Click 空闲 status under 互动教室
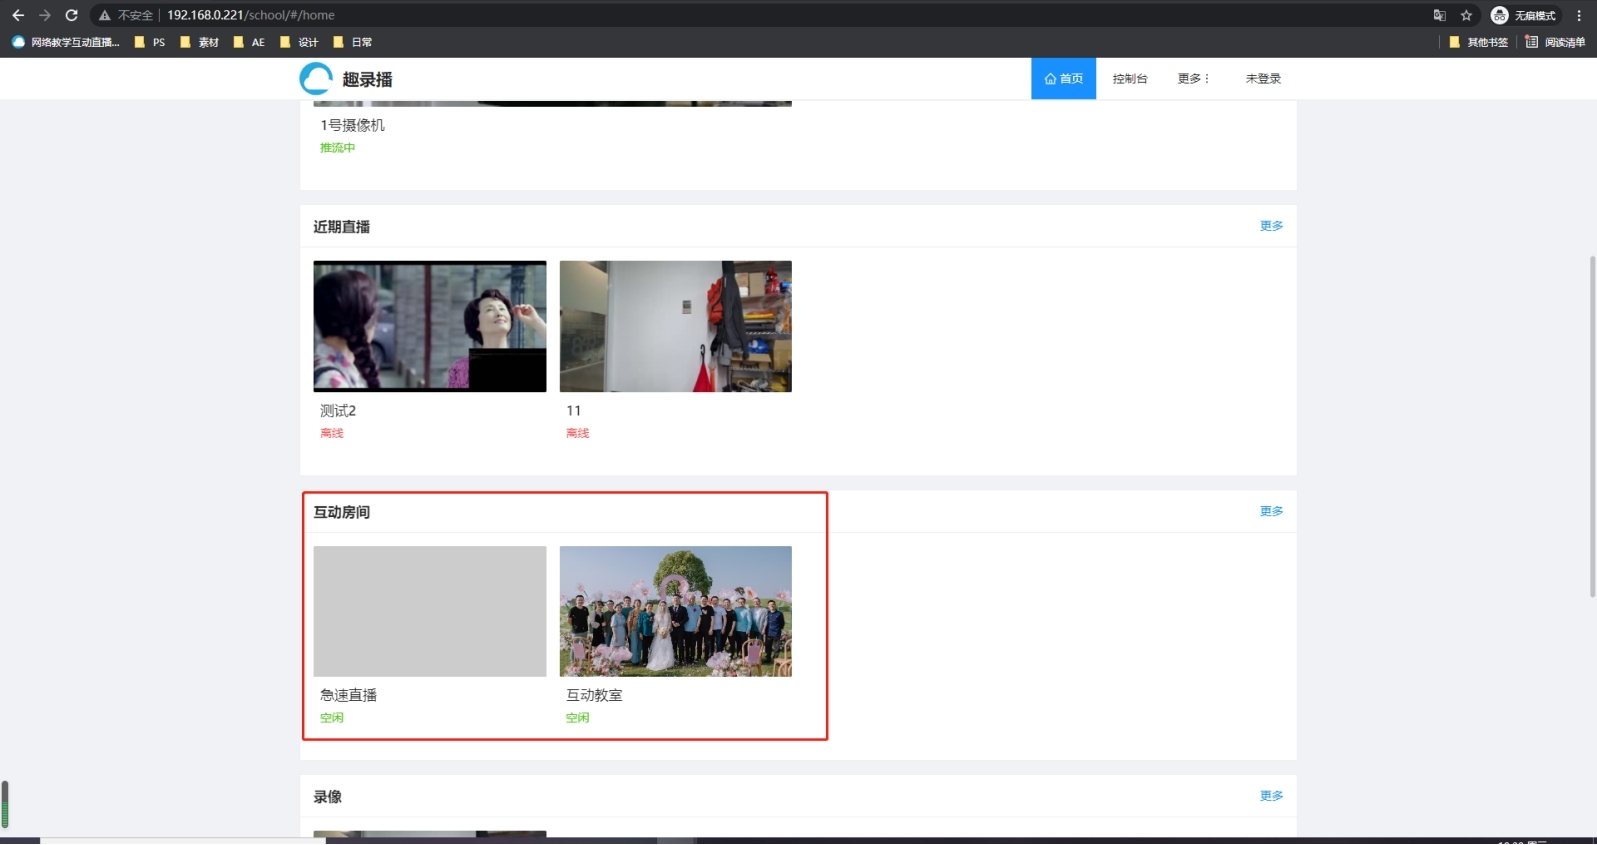Viewport: 1597px width, 845px height. [577, 718]
